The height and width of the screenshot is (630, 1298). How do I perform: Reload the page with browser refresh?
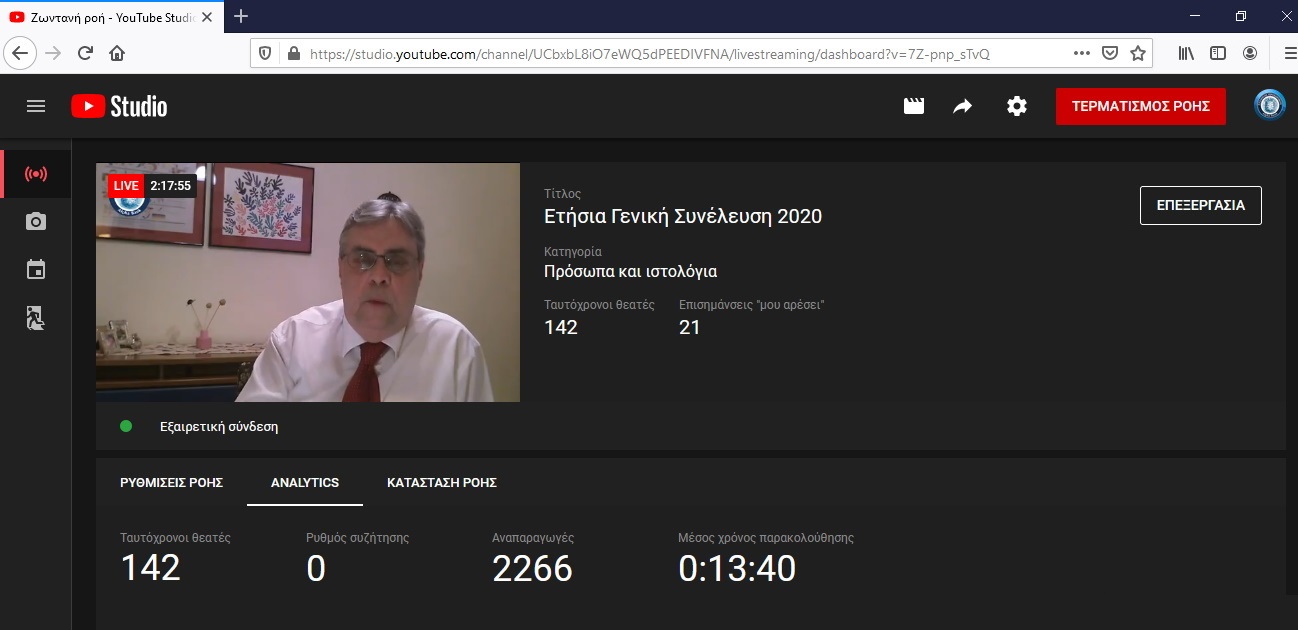pyautogui.click(x=85, y=54)
